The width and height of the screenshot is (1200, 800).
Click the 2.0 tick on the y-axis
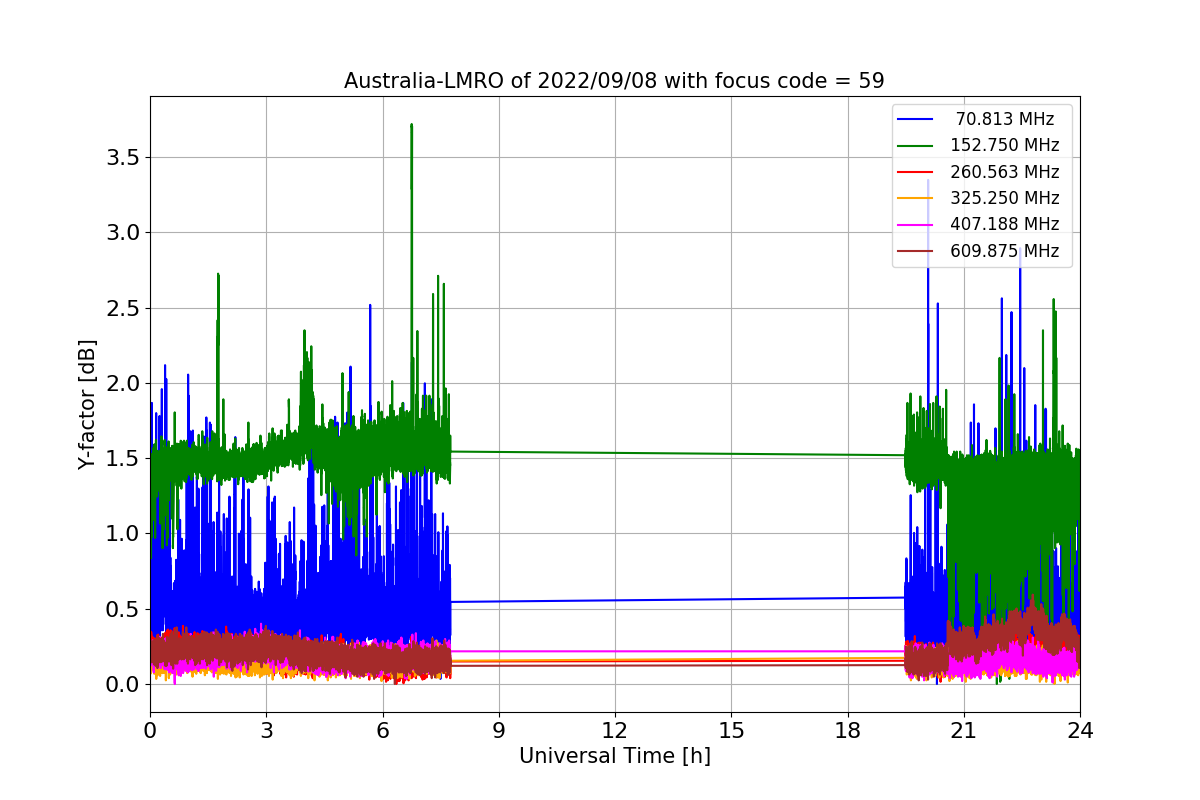click(123, 383)
